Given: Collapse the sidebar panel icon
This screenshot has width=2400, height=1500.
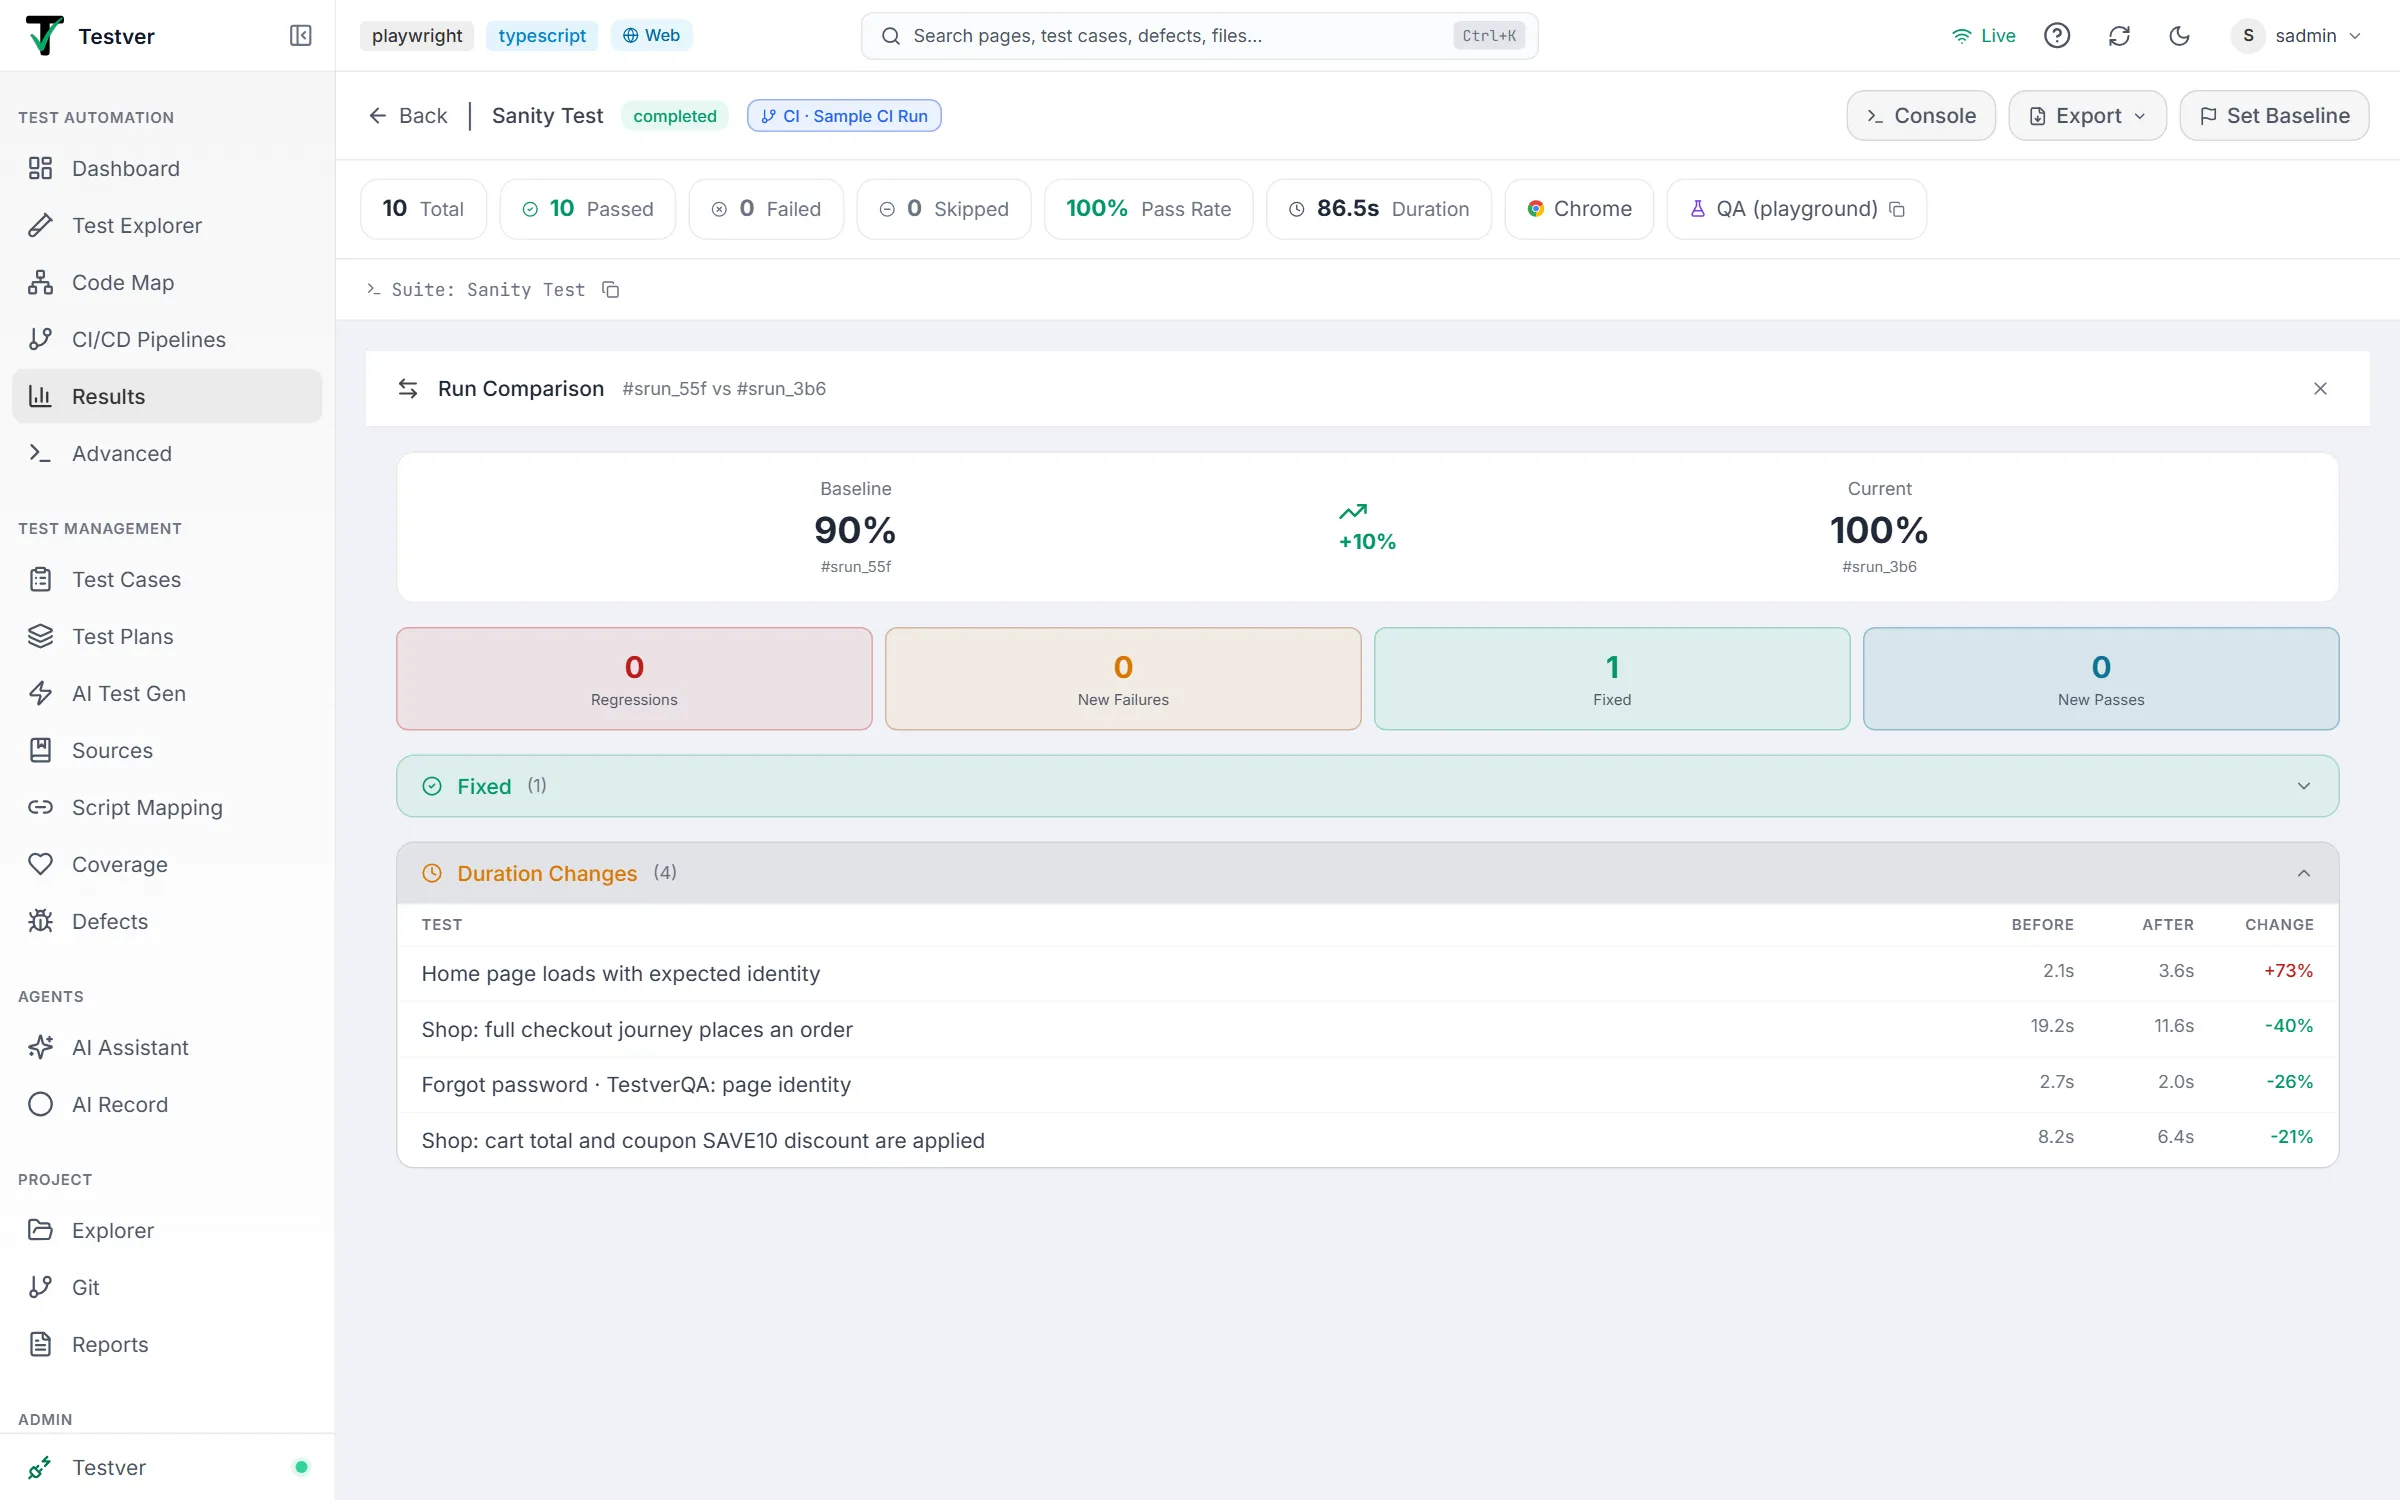Looking at the screenshot, I should [300, 36].
